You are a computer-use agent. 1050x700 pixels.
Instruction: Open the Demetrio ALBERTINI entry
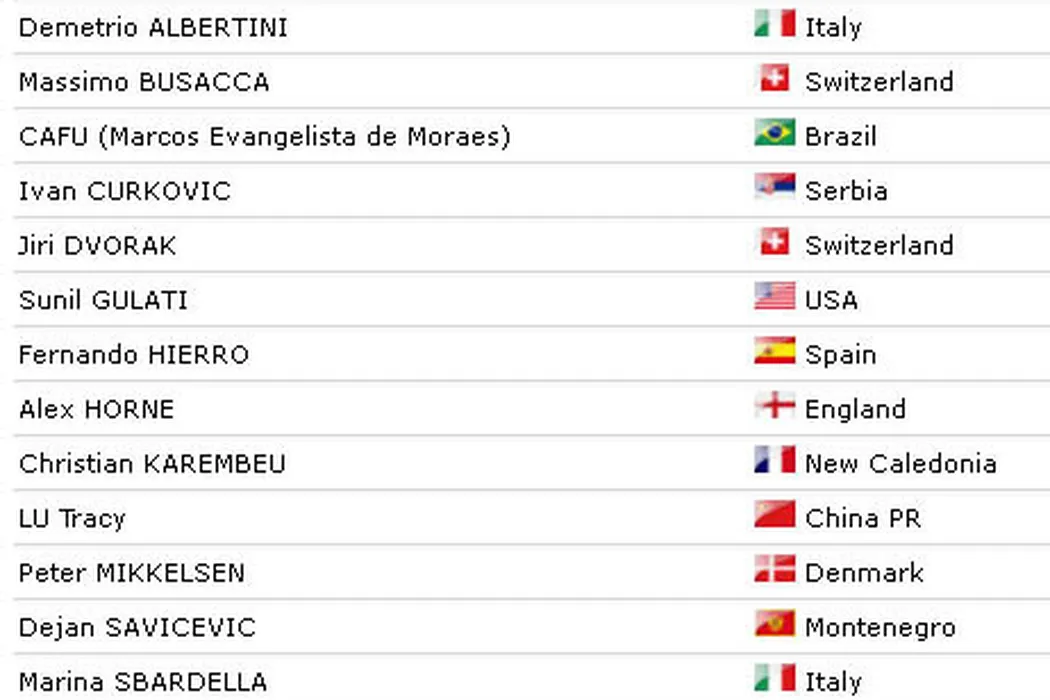coord(153,27)
